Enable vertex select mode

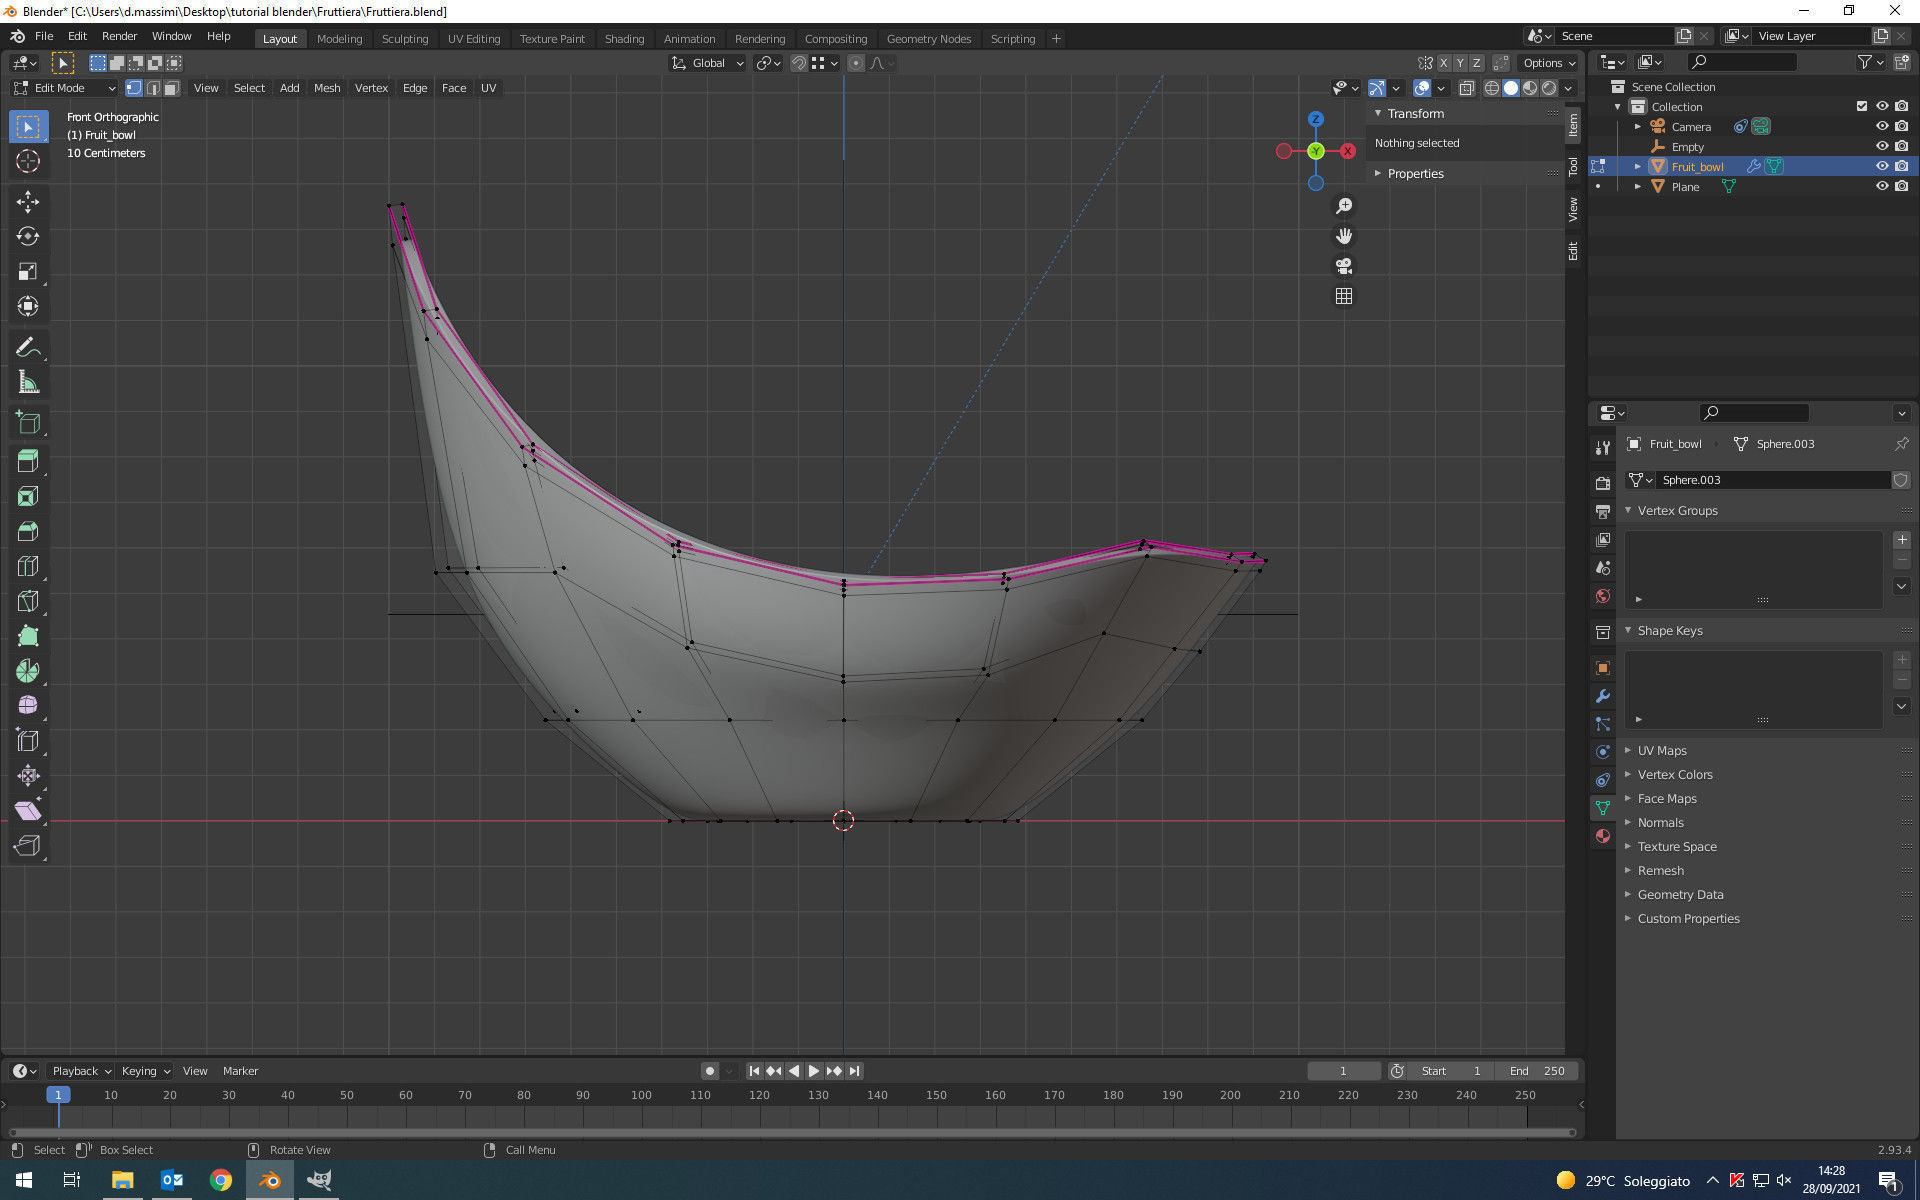(134, 88)
